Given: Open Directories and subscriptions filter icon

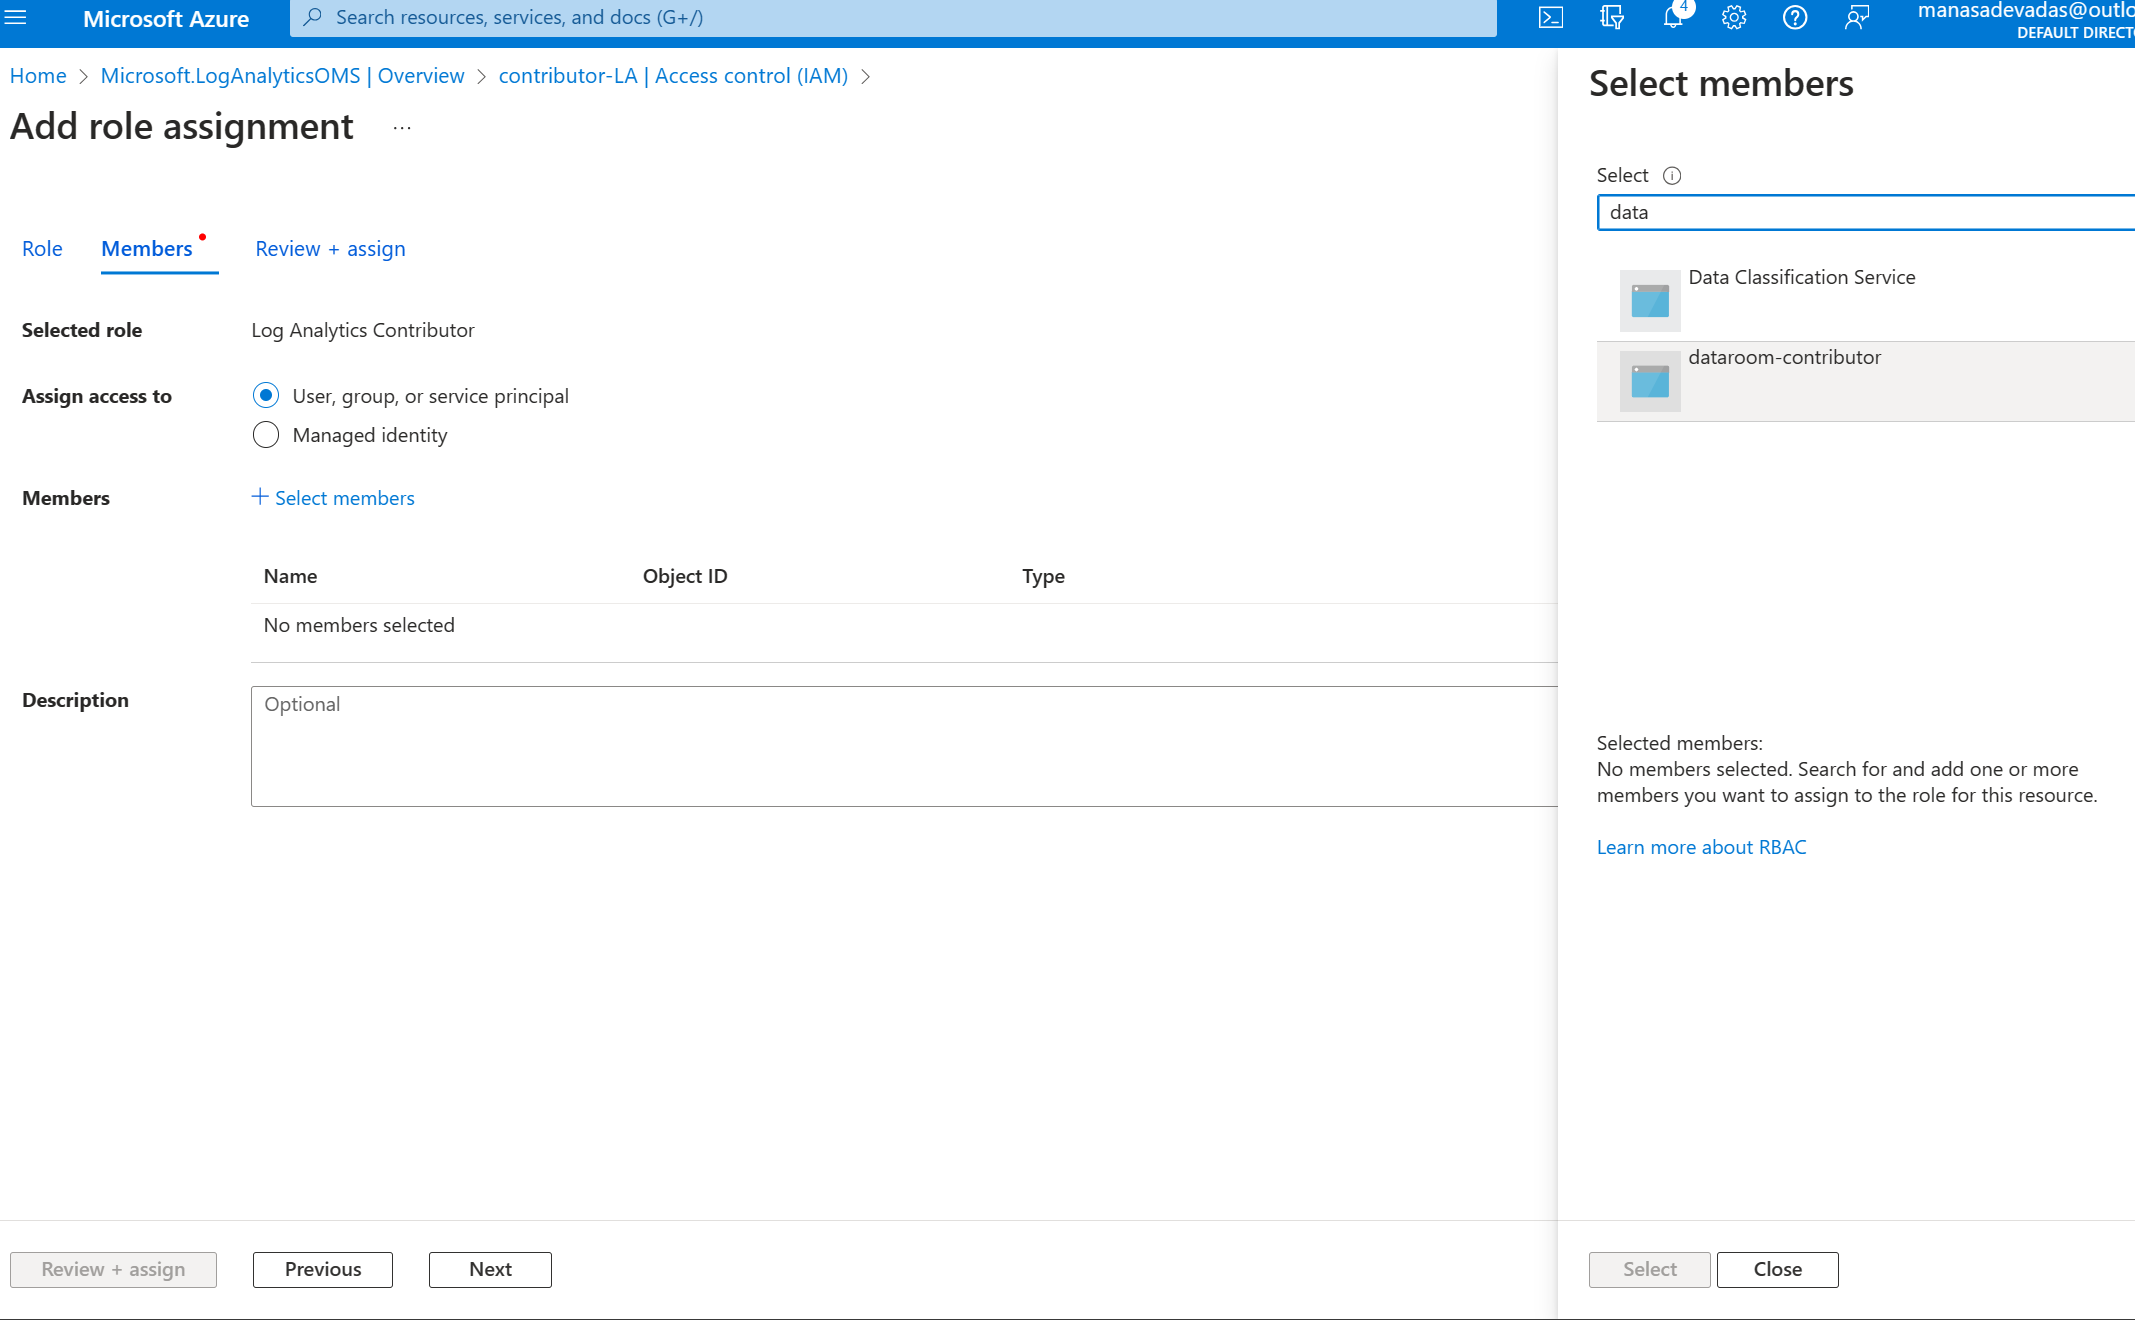Looking at the screenshot, I should pos(1611,17).
